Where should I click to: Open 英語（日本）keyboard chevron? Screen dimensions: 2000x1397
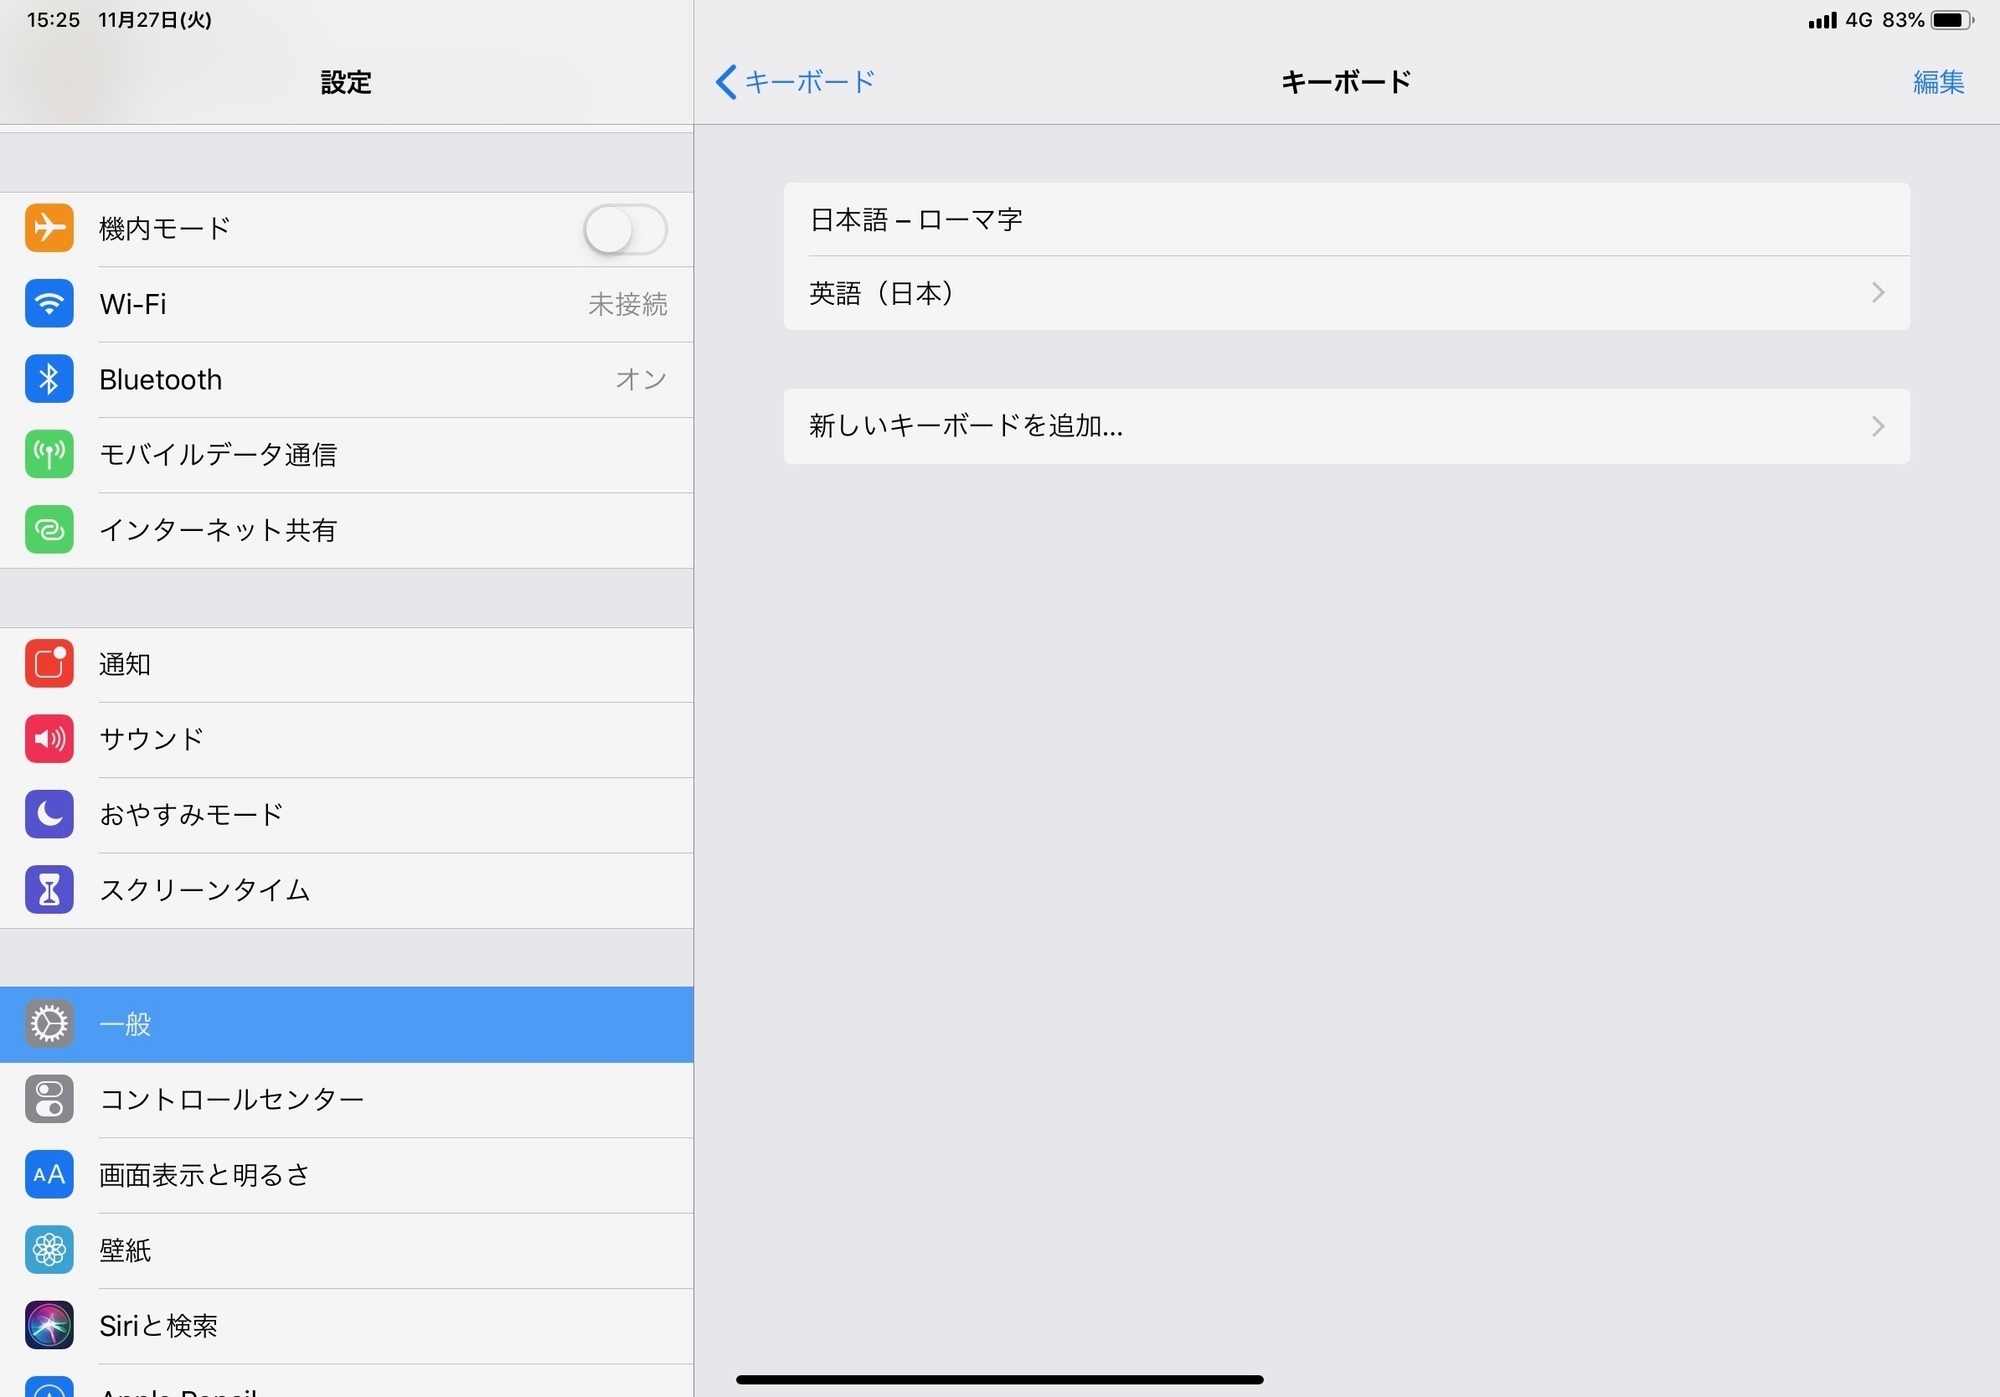(1878, 293)
